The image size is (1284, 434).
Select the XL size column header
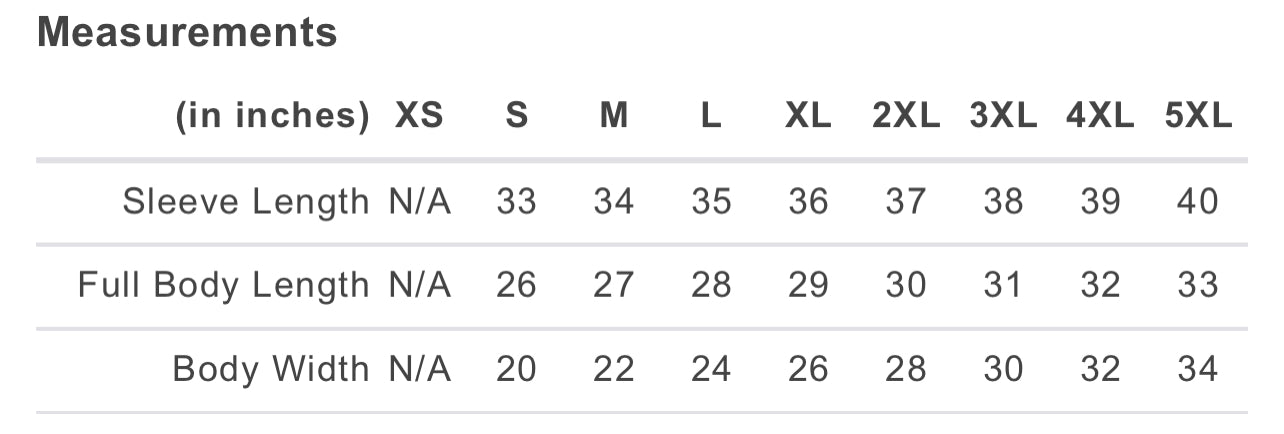(x=808, y=117)
